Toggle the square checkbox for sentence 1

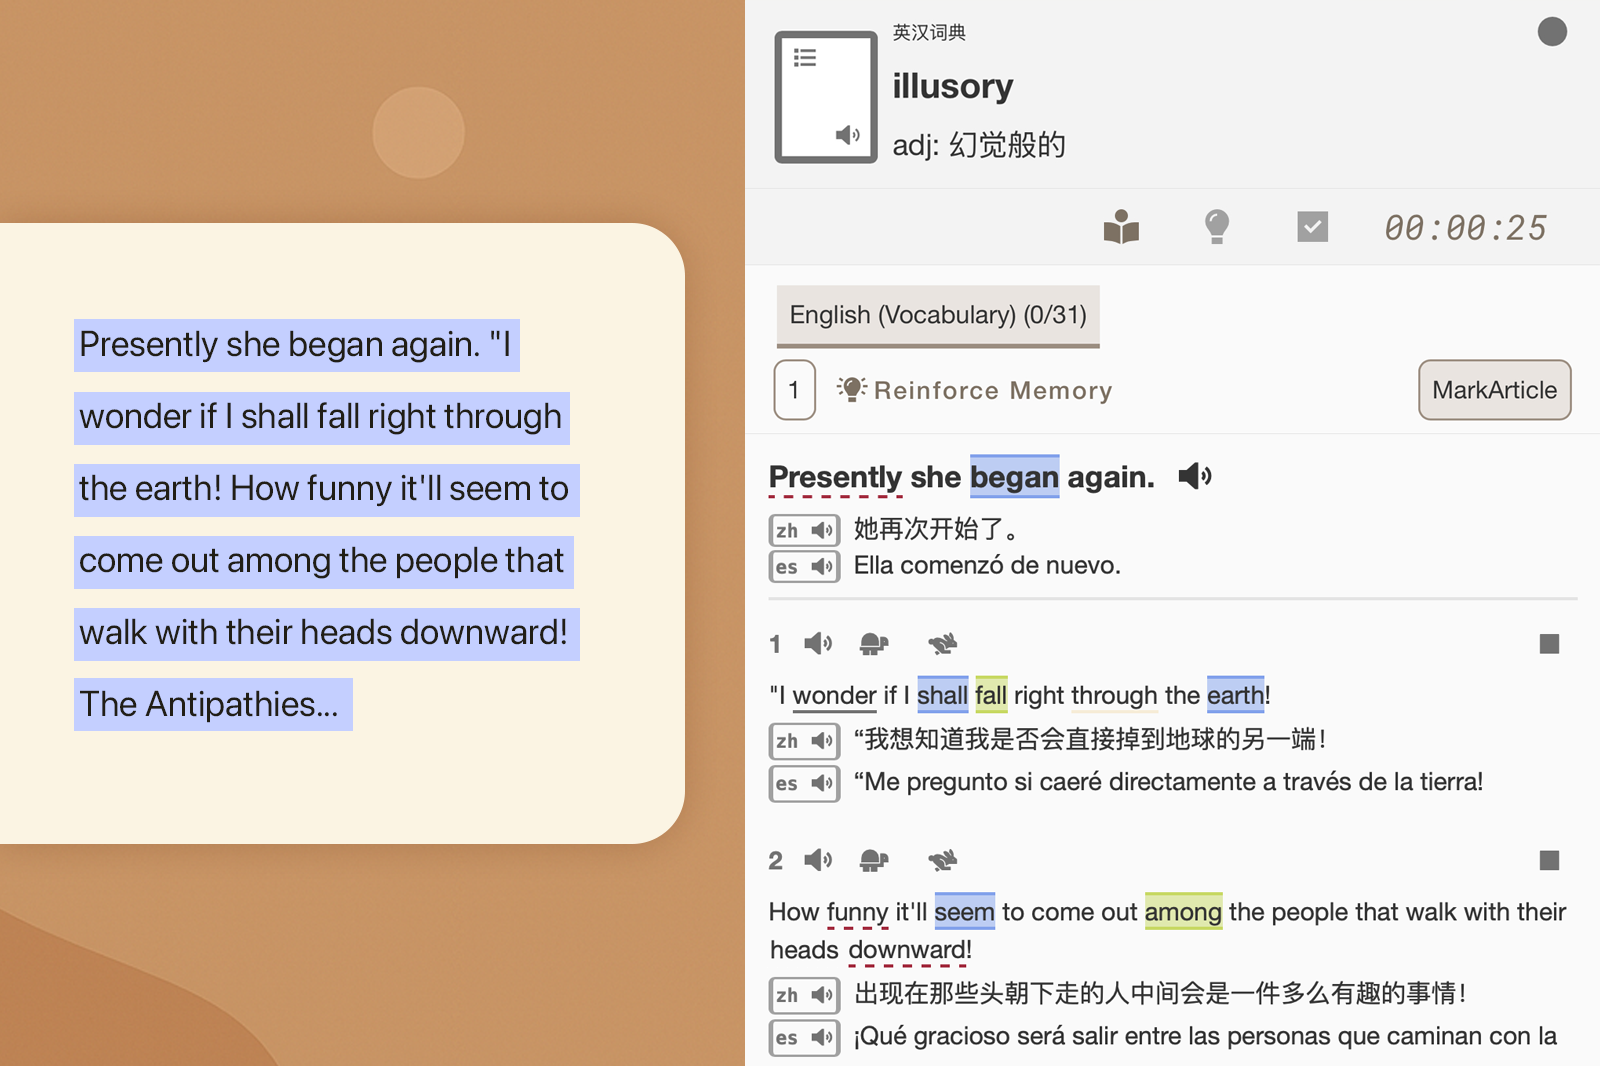[x=1549, y=644]
